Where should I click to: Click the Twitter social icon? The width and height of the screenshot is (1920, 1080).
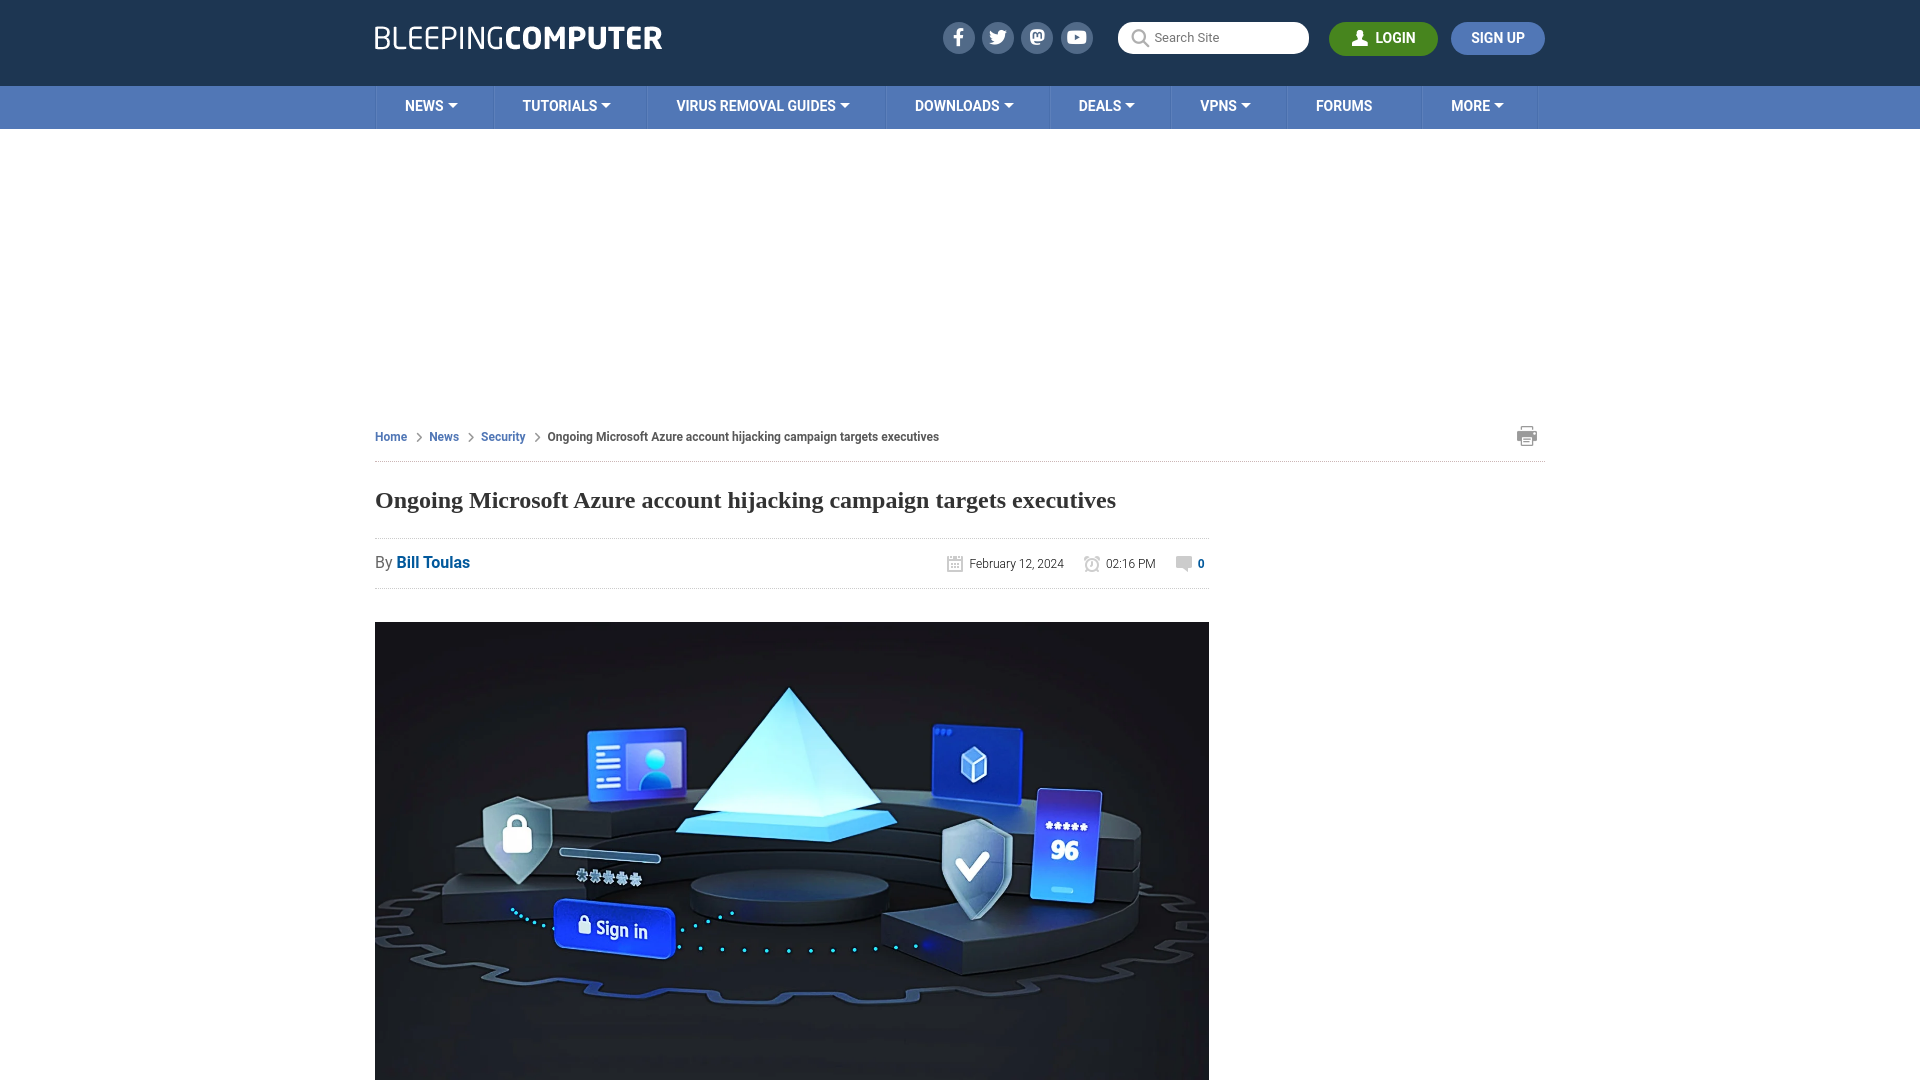pyautogui.click(x=997, y=37)
